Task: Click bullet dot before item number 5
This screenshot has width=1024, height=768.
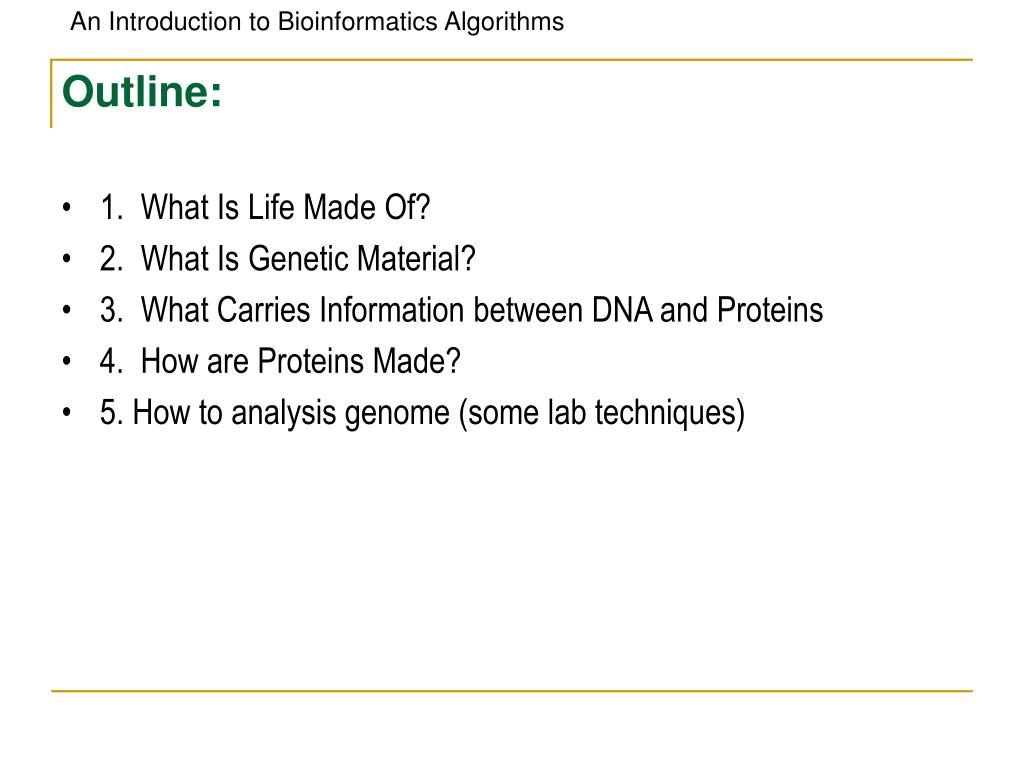Action: (x=67, y=413)
